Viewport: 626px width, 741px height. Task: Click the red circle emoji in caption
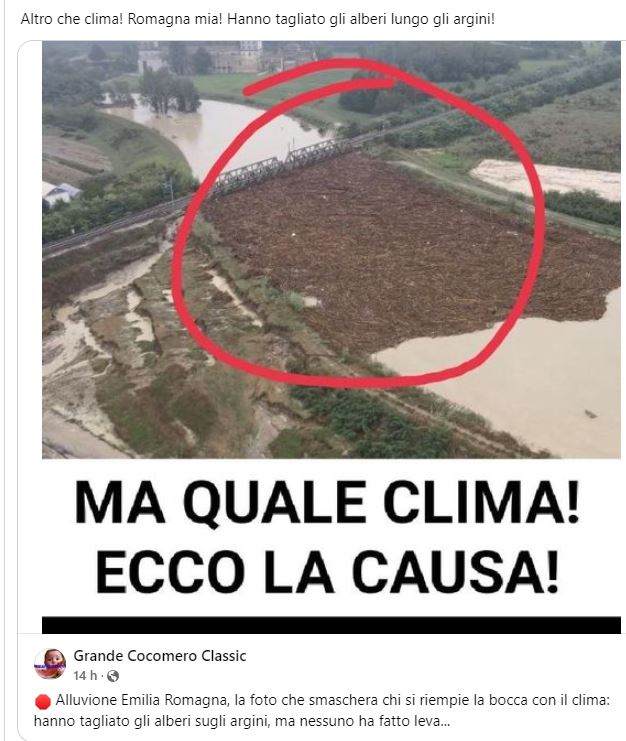click(43, 702)
